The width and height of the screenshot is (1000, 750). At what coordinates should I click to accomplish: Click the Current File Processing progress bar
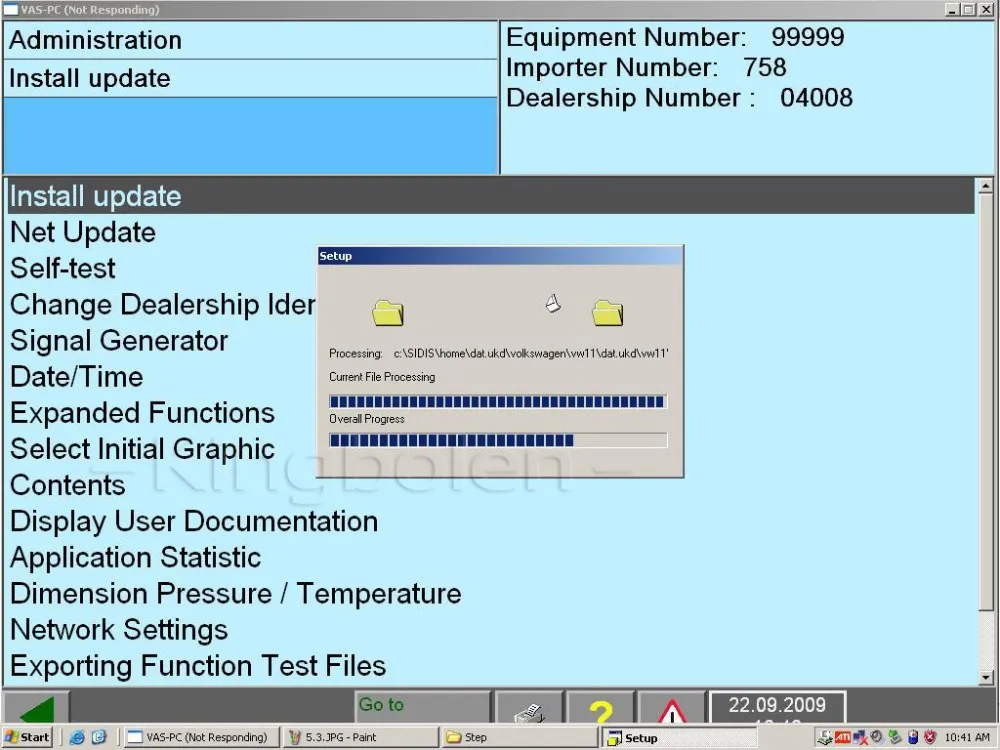(x=498, y=401)
